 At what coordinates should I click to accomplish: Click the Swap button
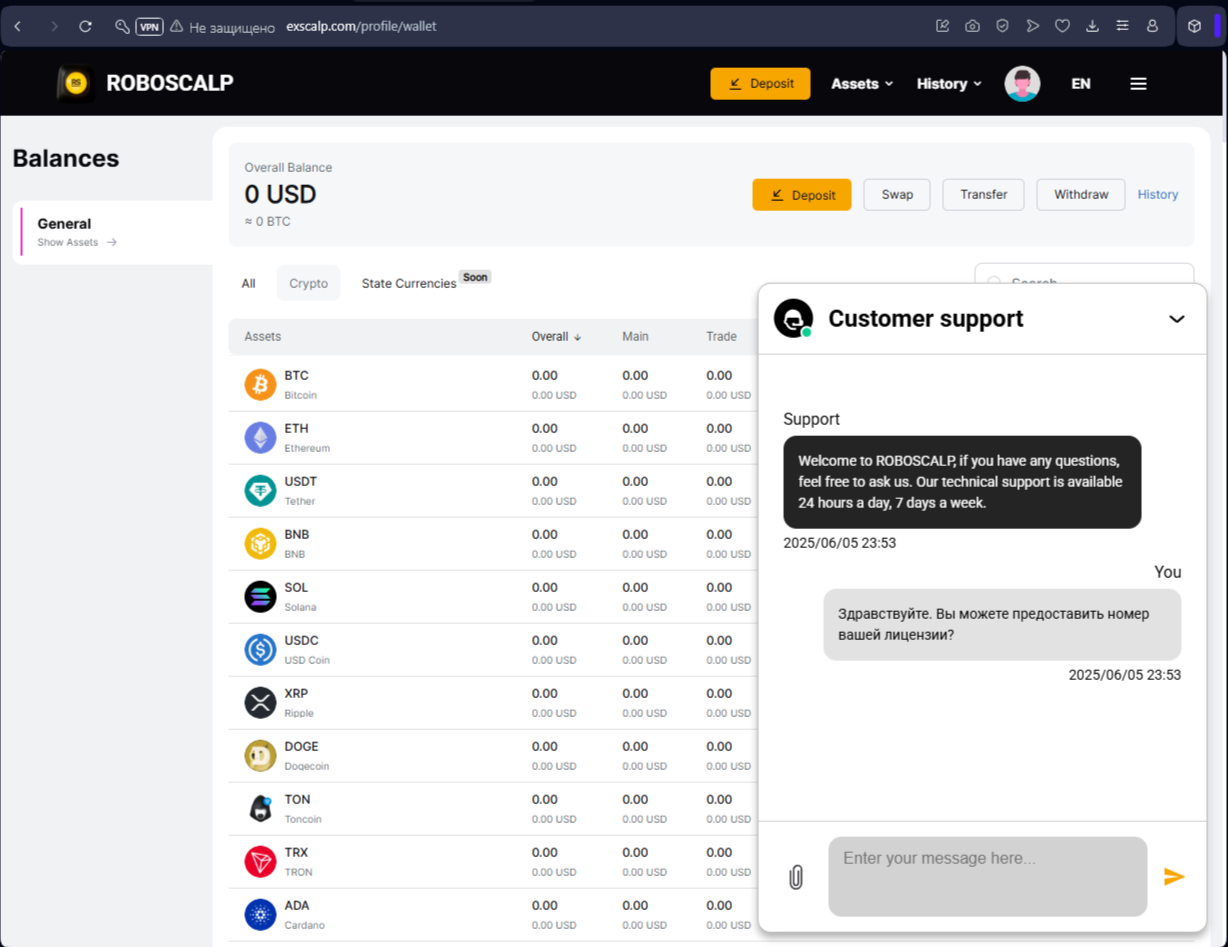[x=897, y=195]
